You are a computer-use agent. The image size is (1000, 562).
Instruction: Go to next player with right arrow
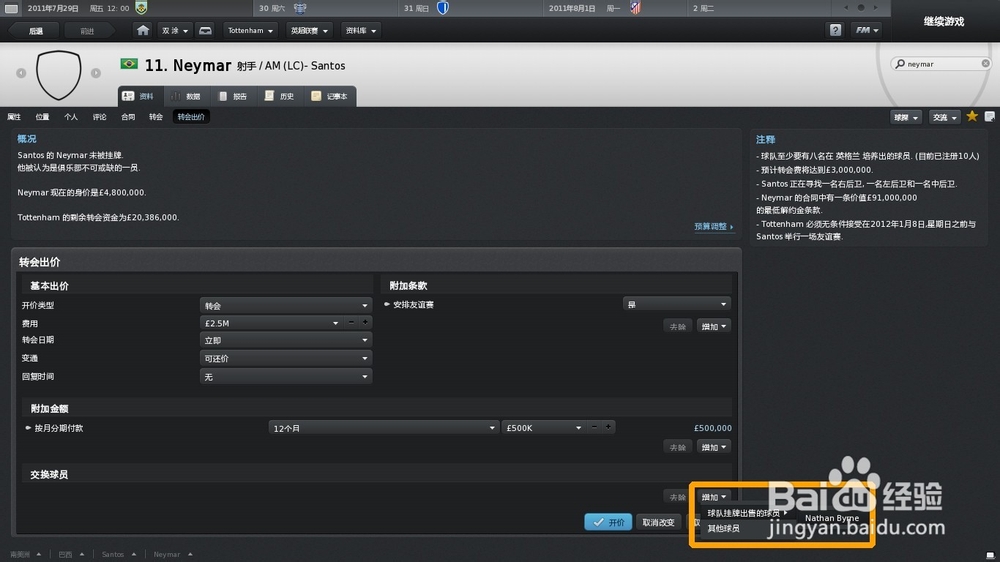pos(96,73)
